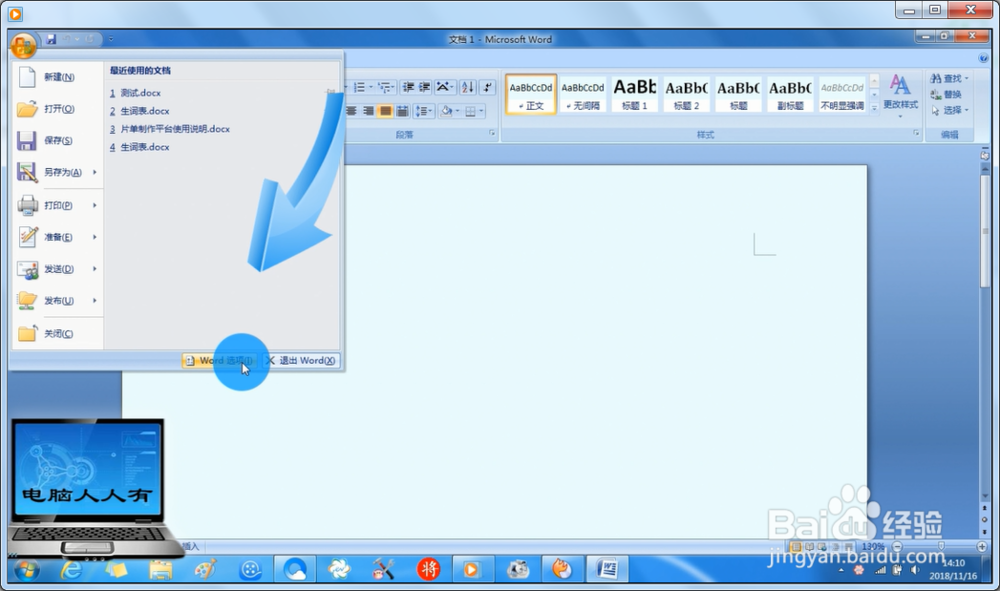
Task: Apply the 正文 style
Action: (531, 94)
